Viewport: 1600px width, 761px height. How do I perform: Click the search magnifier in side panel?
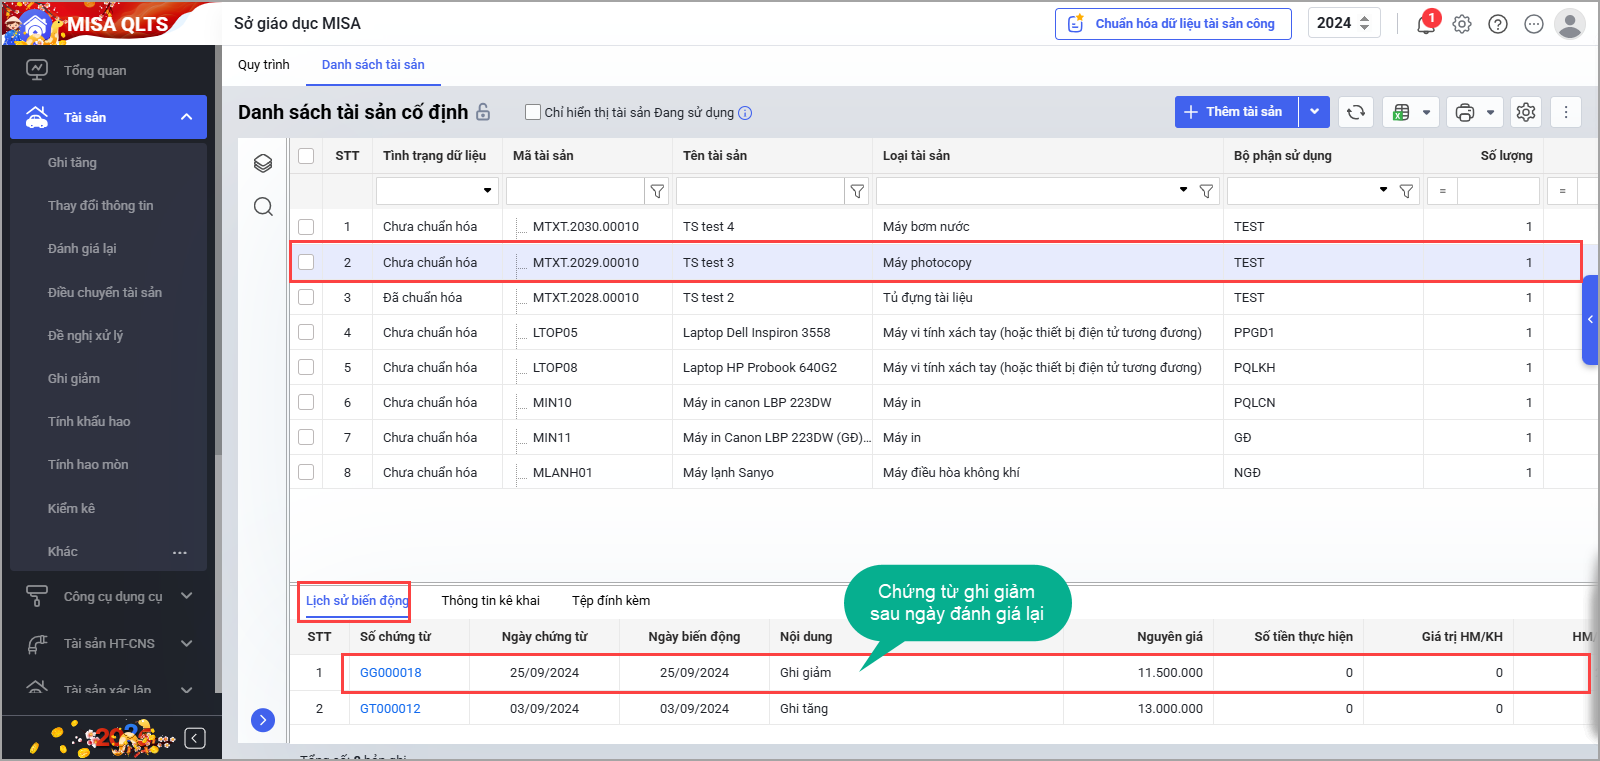[x=263, y=206]
